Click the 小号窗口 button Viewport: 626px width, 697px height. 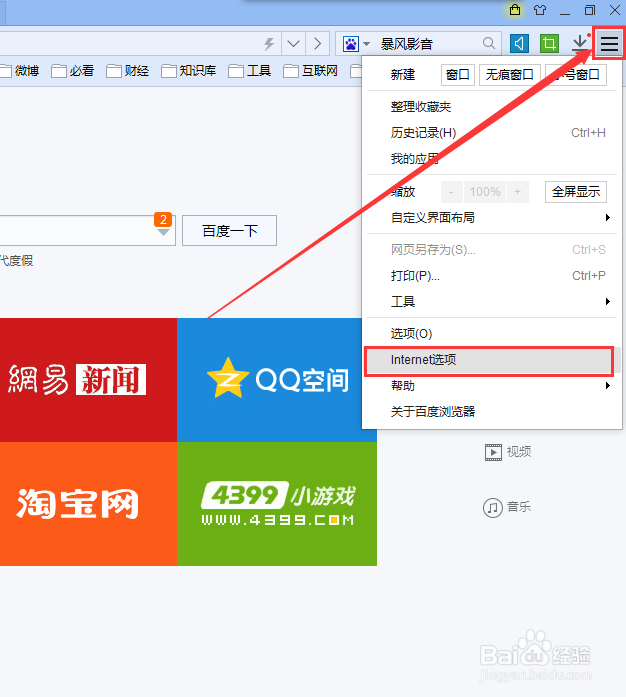coord(576,75)
